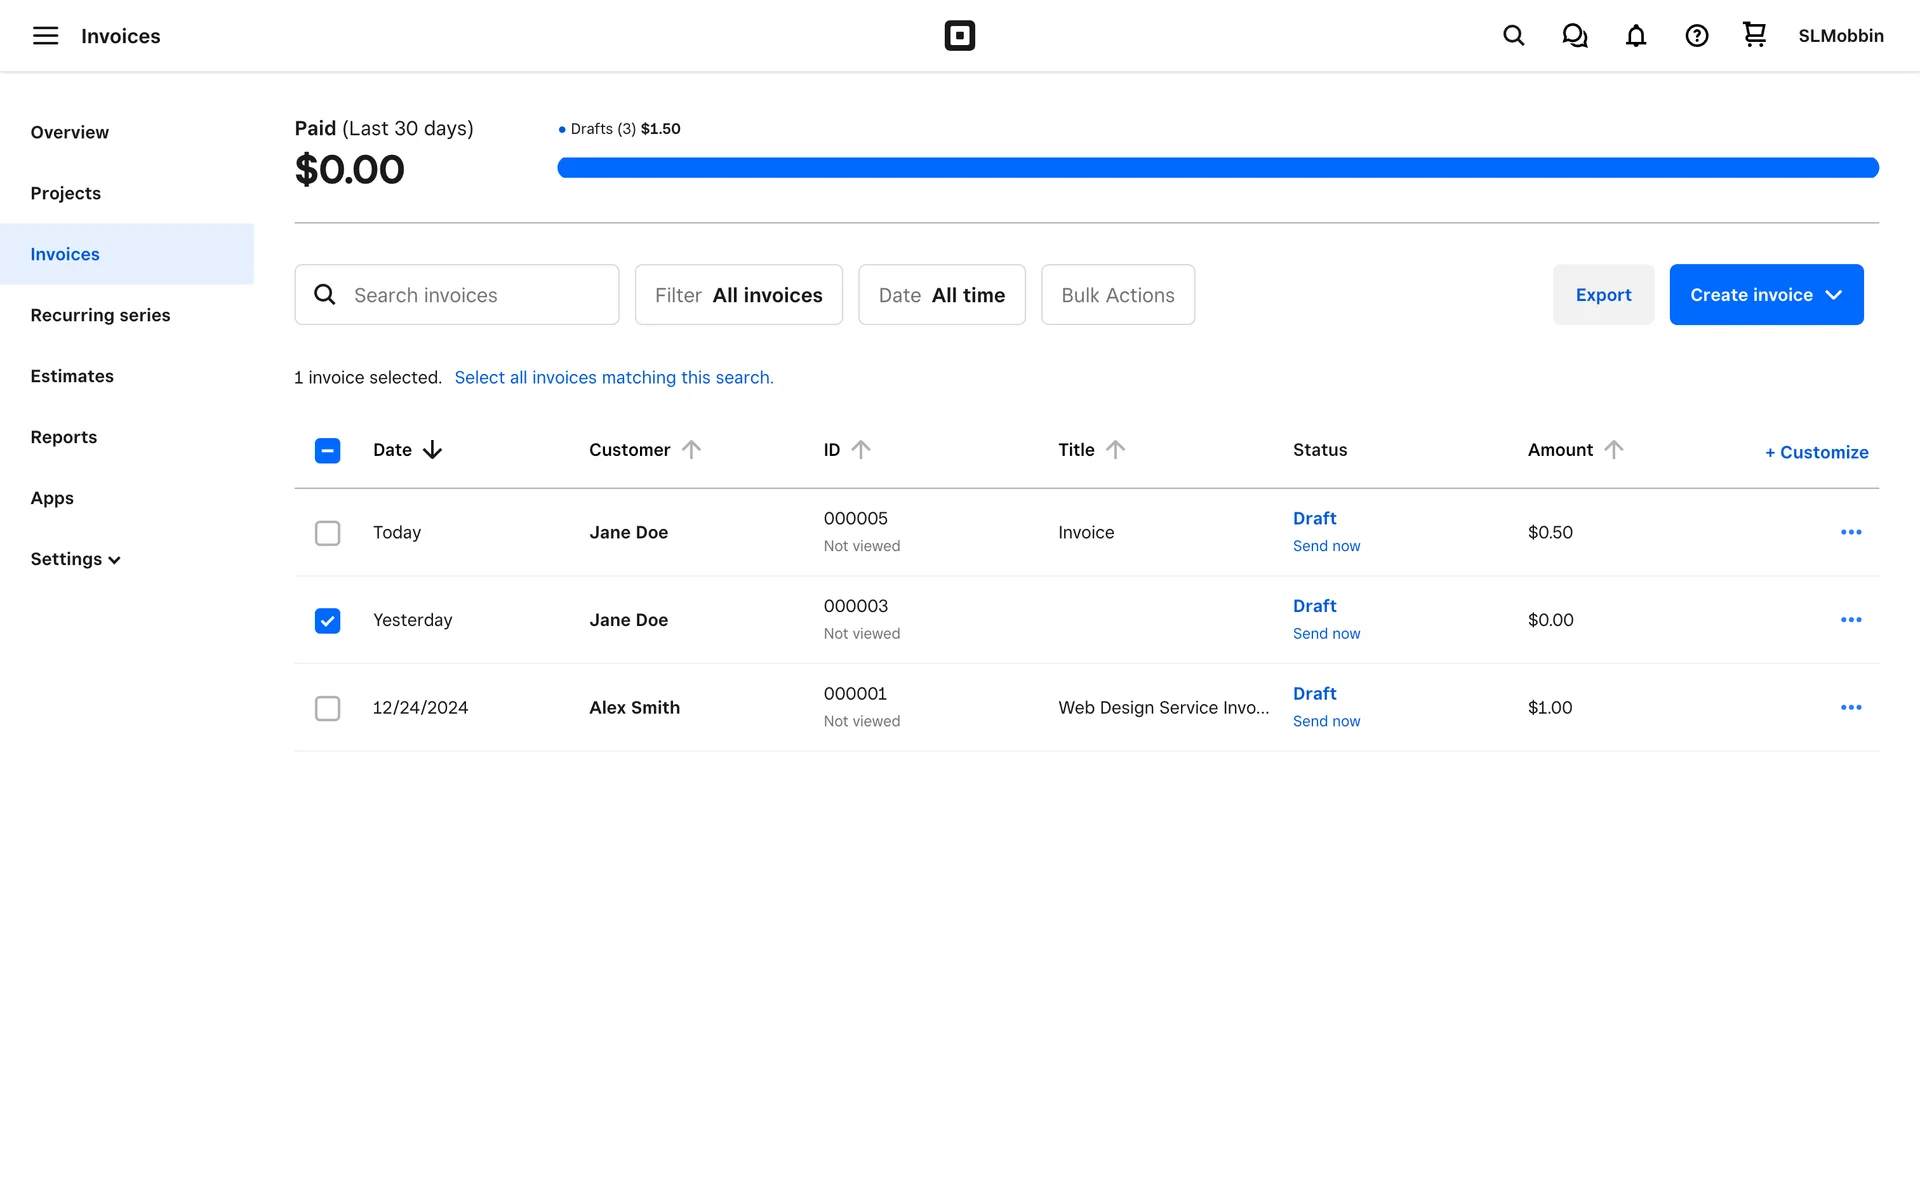
Task: Click the Square logo at top center
Action: tap(959, 36)
